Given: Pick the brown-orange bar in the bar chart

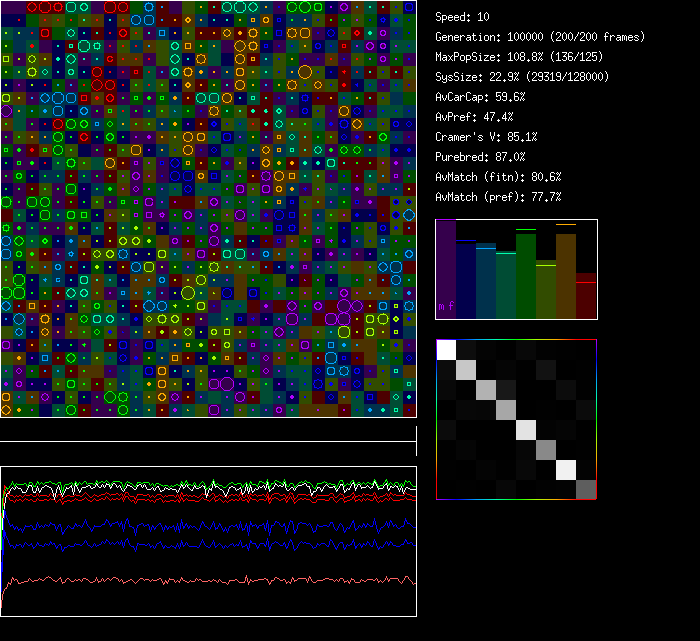Looking at the screenshot, I should (566, 275).
